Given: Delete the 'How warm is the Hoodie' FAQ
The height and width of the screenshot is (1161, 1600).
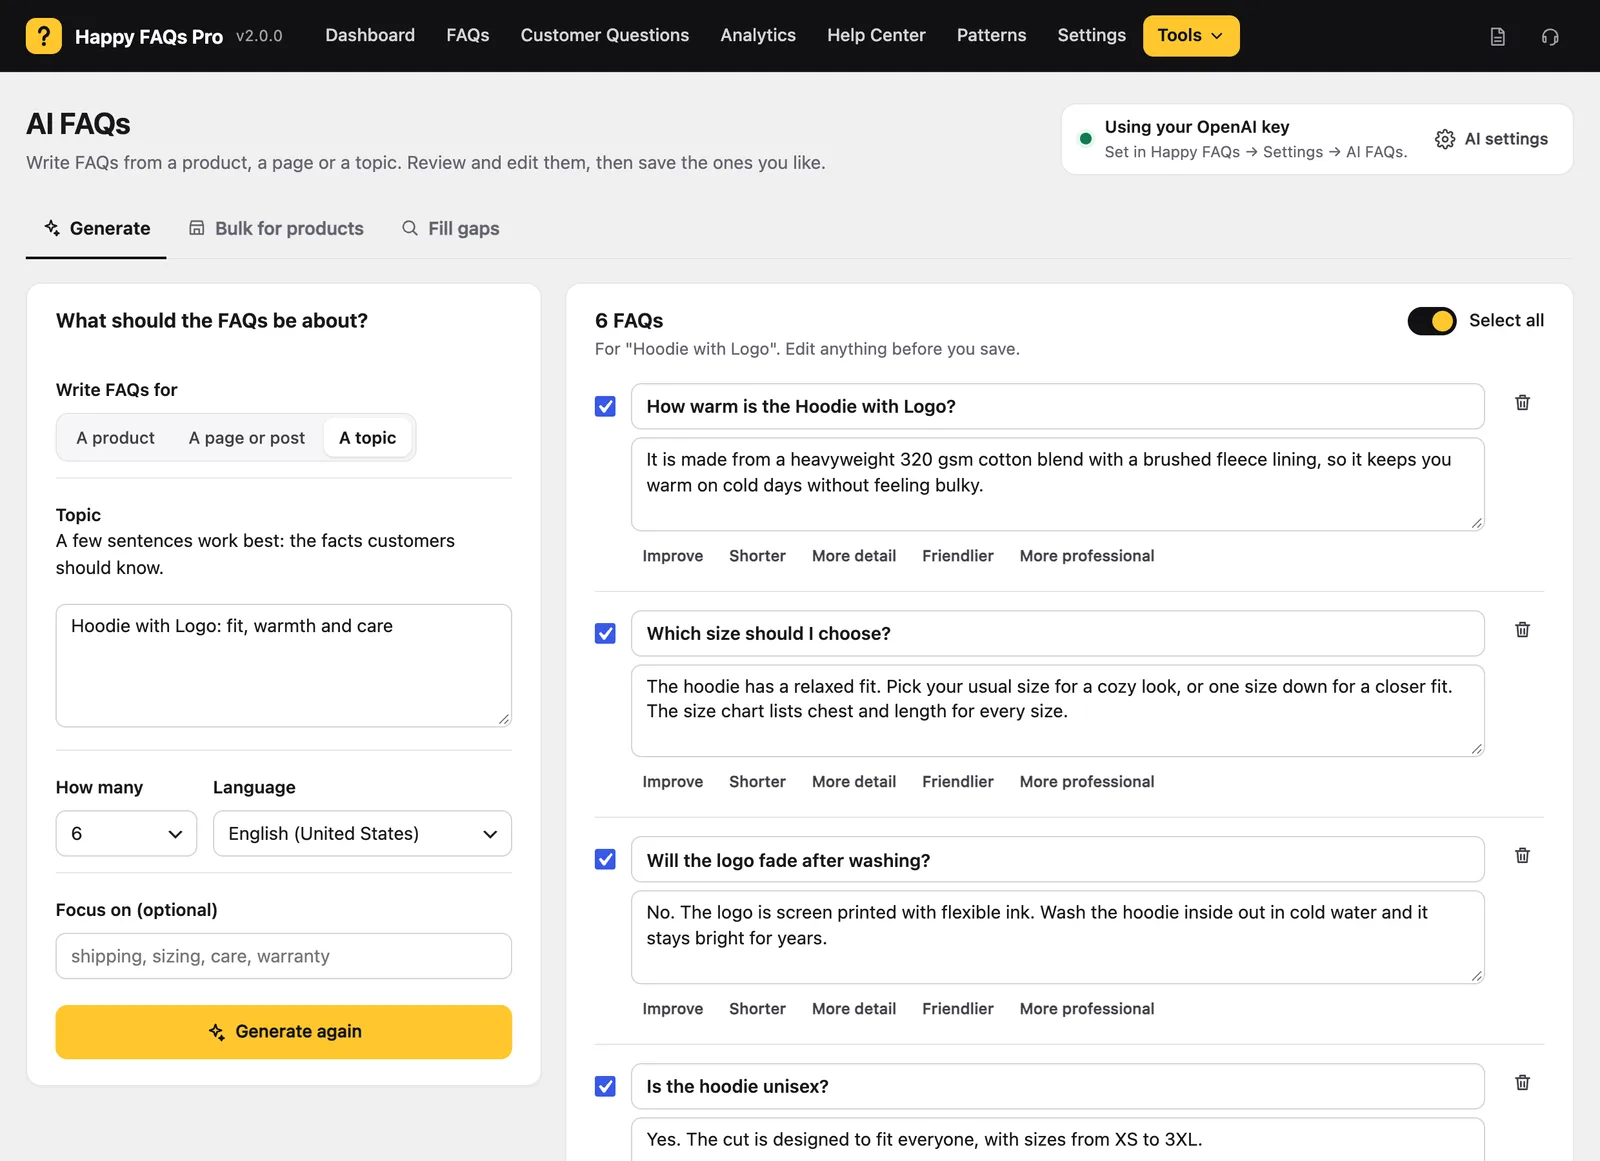Looking at the screenshot, I should [x=1522, y=403].
